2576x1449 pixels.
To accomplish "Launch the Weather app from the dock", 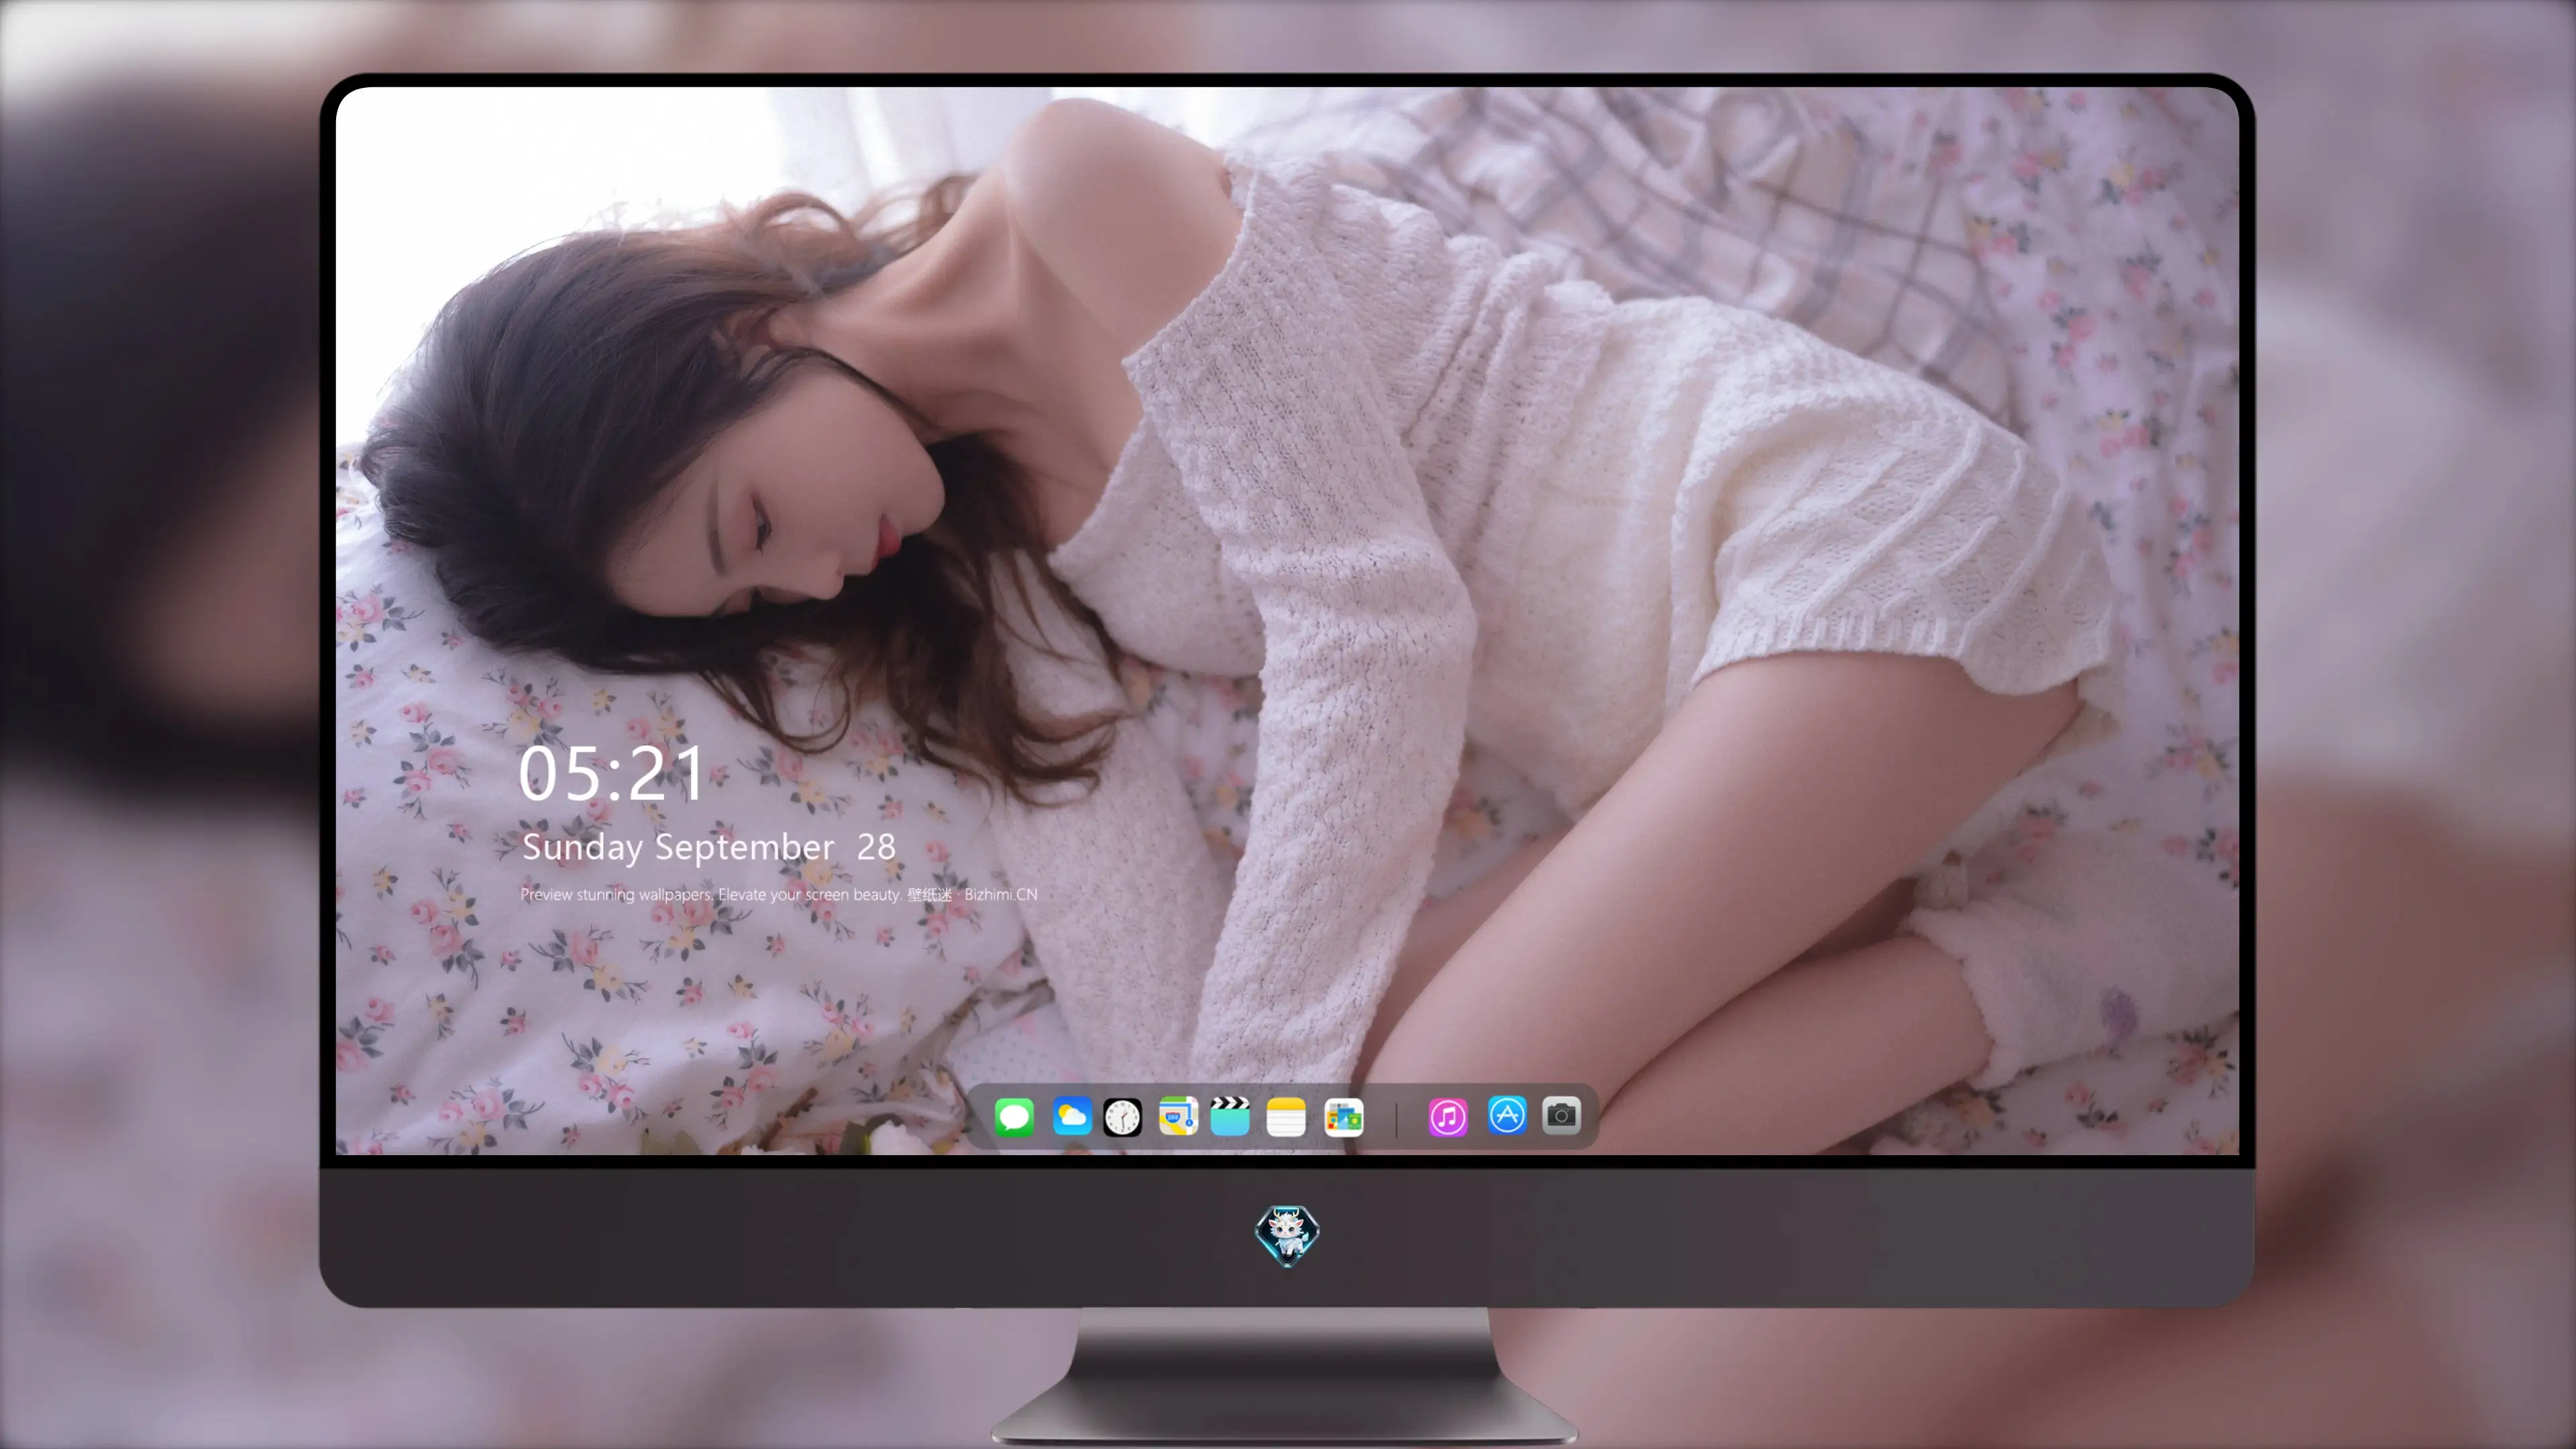I will coord(1071,1117).
